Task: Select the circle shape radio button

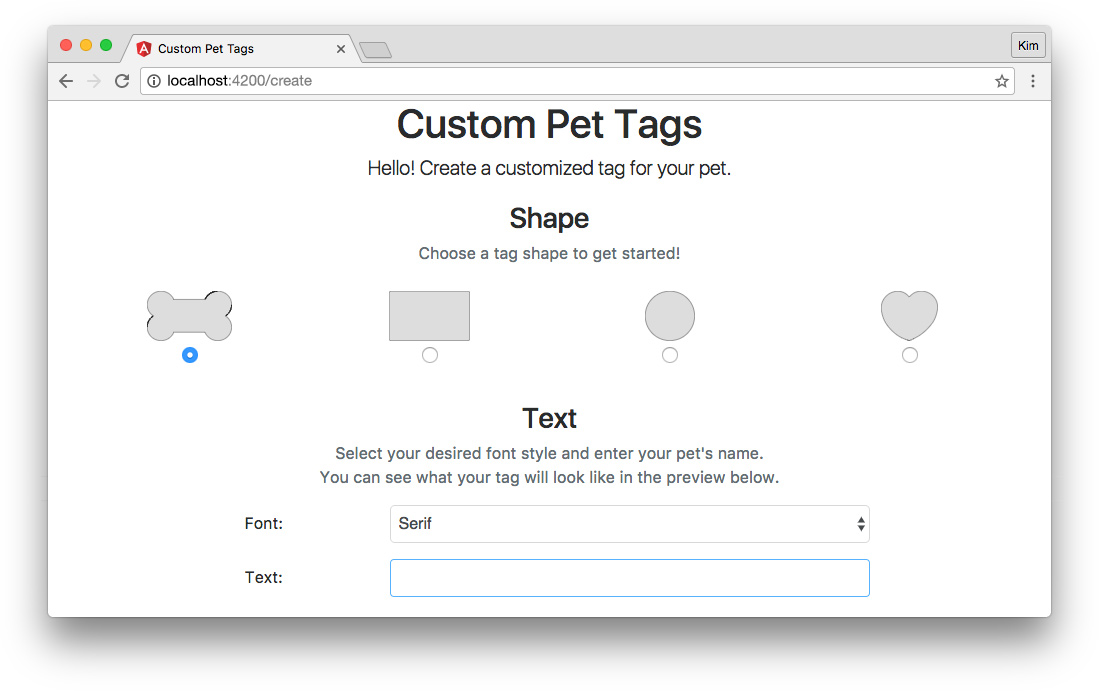Action: point(670,355)
